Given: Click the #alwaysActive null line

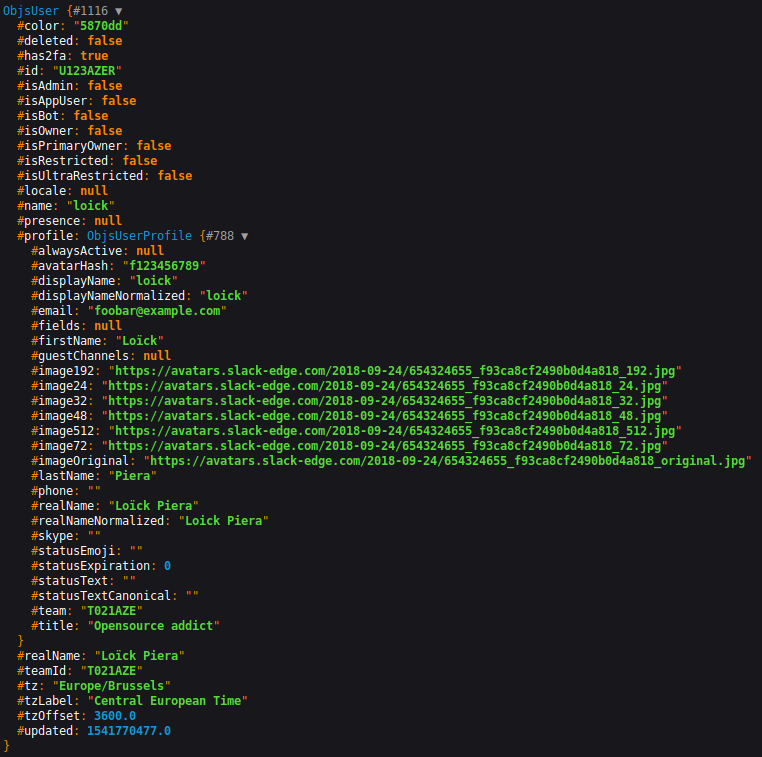Looking at the screenshot, I should [98, 251].
